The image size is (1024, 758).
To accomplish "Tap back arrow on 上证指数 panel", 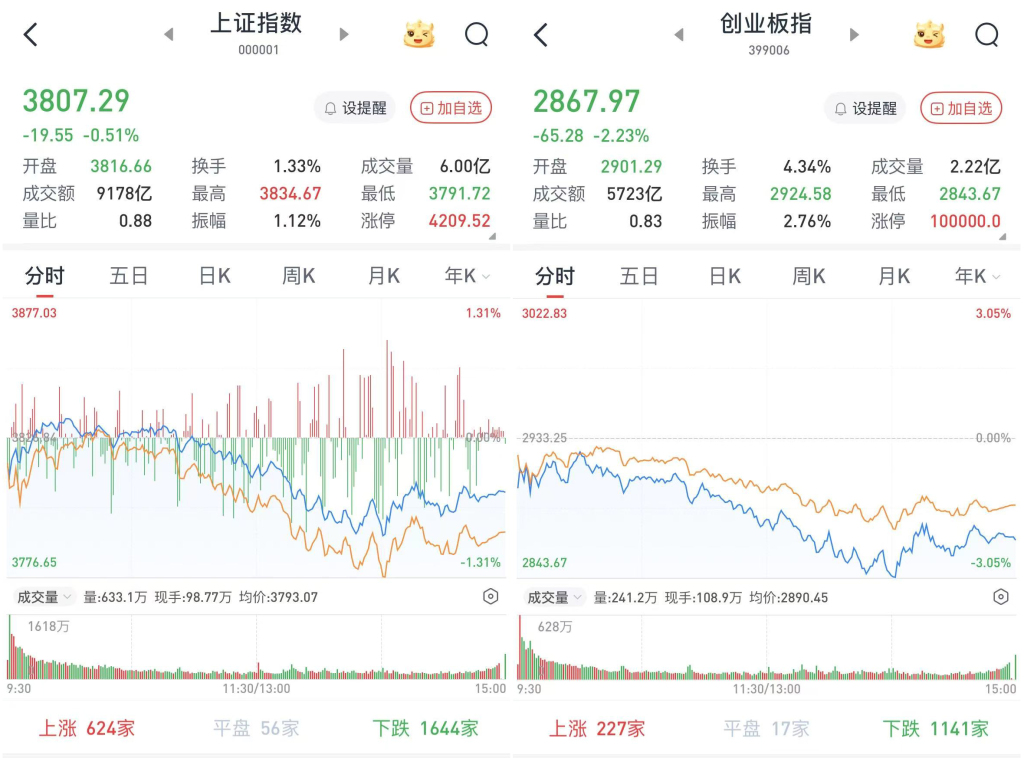I will click(x=30, y=35).
